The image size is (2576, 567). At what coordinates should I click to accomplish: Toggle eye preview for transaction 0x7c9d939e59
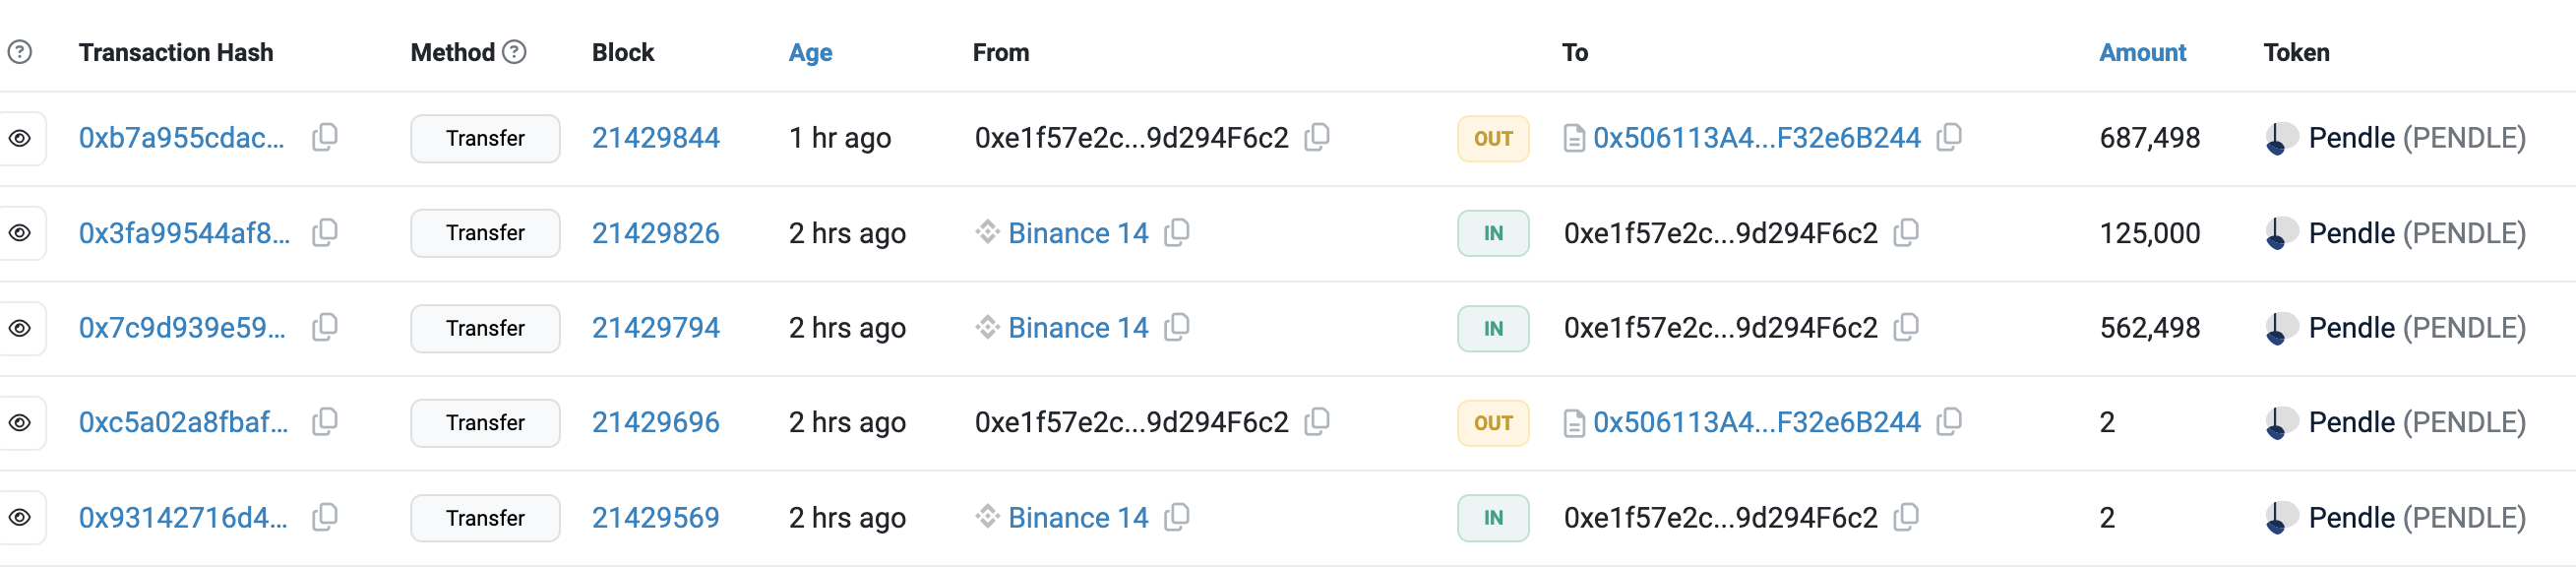tap(20, 328)
